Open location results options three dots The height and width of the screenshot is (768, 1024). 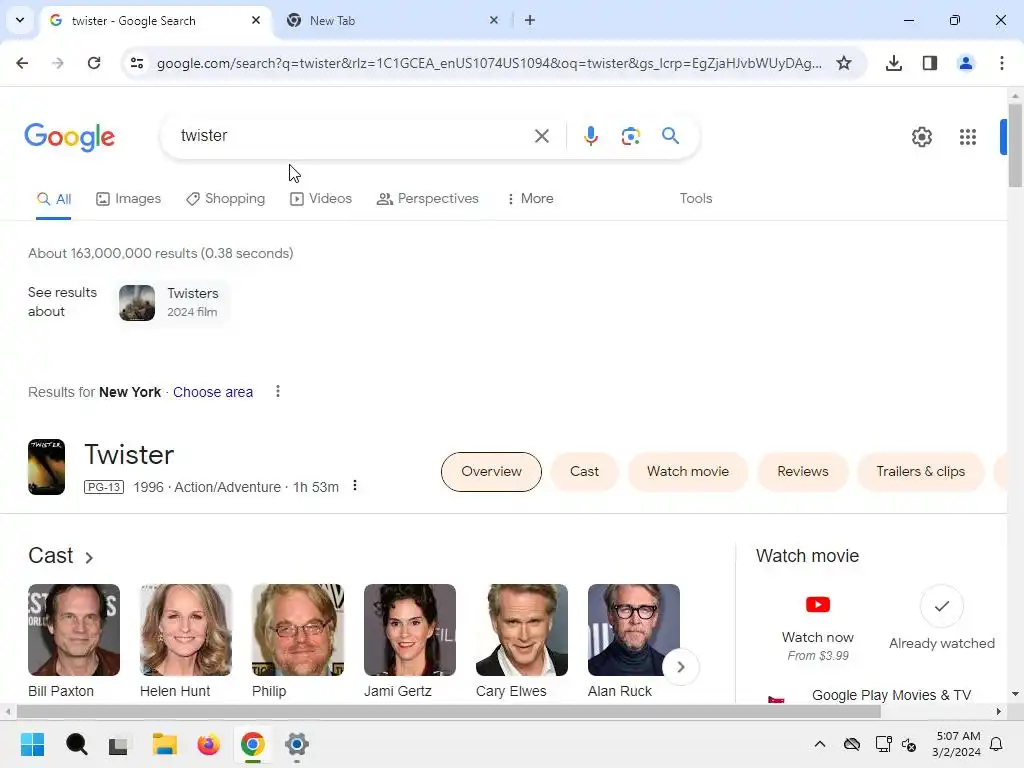pyautogui.click(x=278, y=391)
